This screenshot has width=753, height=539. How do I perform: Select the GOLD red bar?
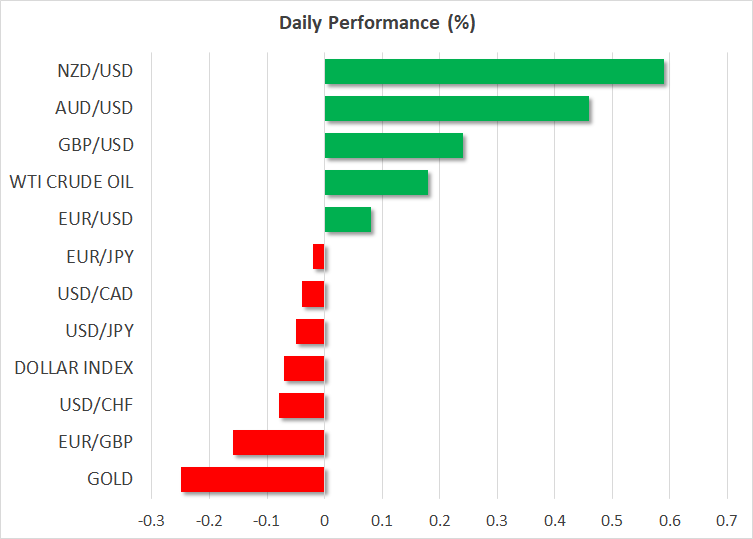pos(252,479)
